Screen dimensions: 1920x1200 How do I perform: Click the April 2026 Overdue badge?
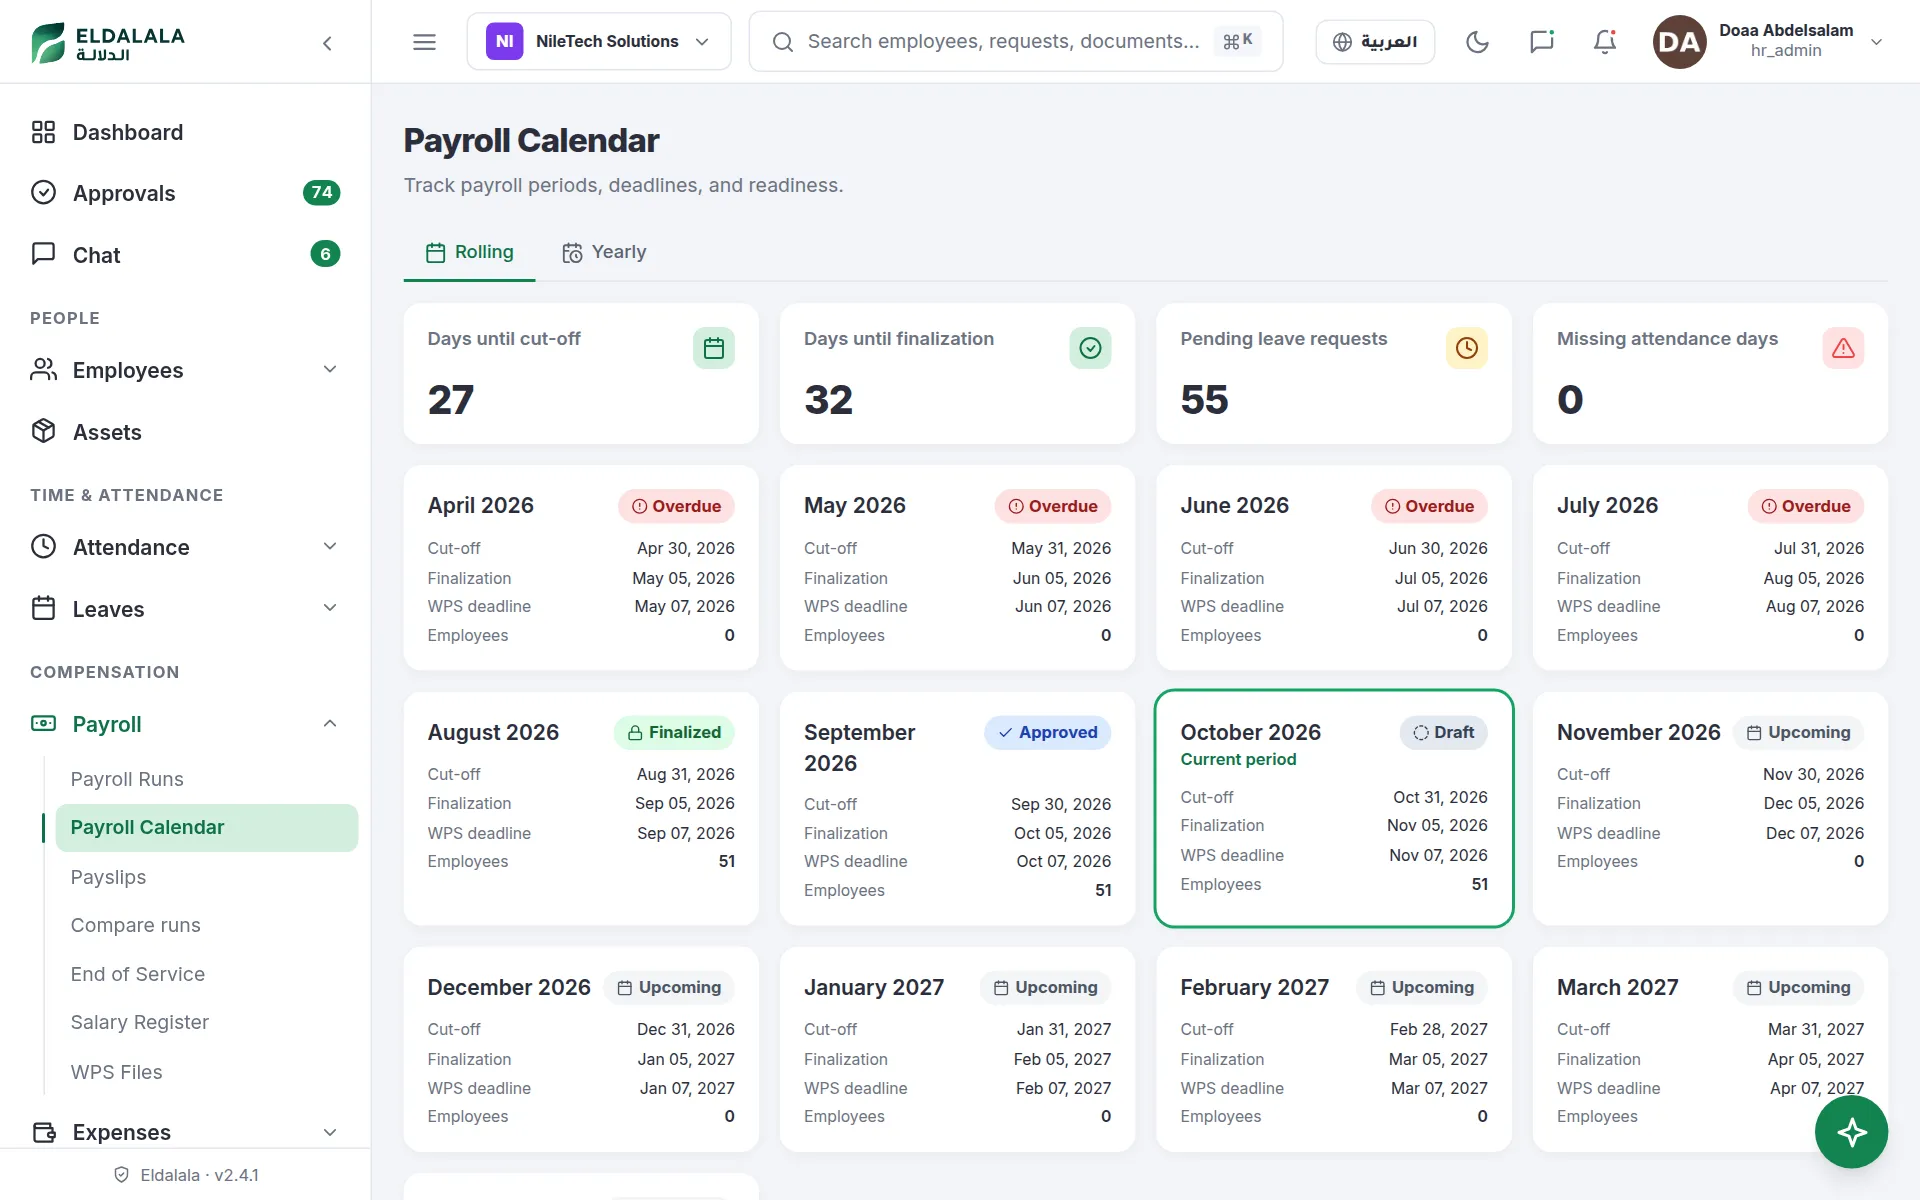click(676, 506)
